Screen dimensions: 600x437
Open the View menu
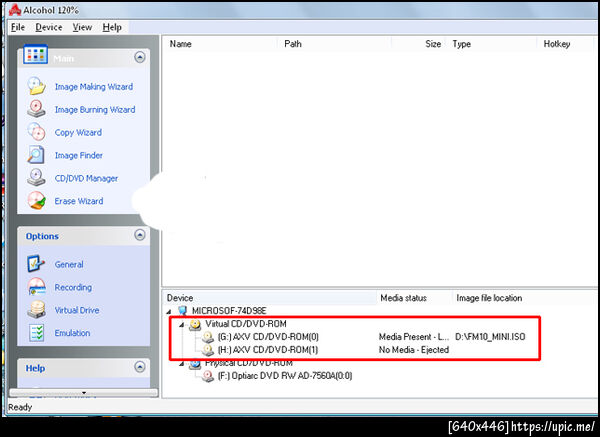pyautogui.click(x=82, y=27)
